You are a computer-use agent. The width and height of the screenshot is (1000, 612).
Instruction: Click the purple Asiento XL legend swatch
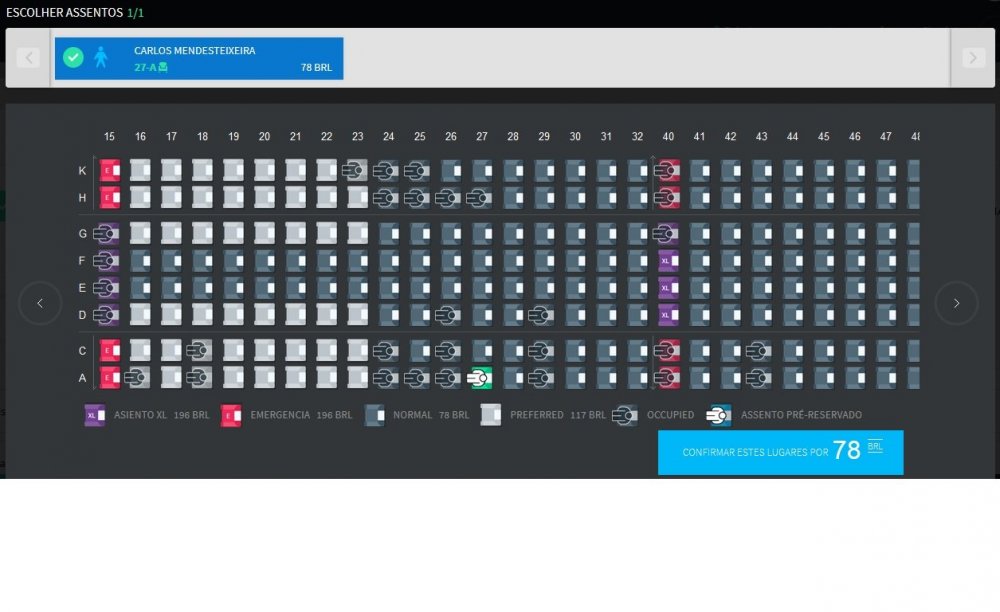pyautogui.click(x=95, y=415)
